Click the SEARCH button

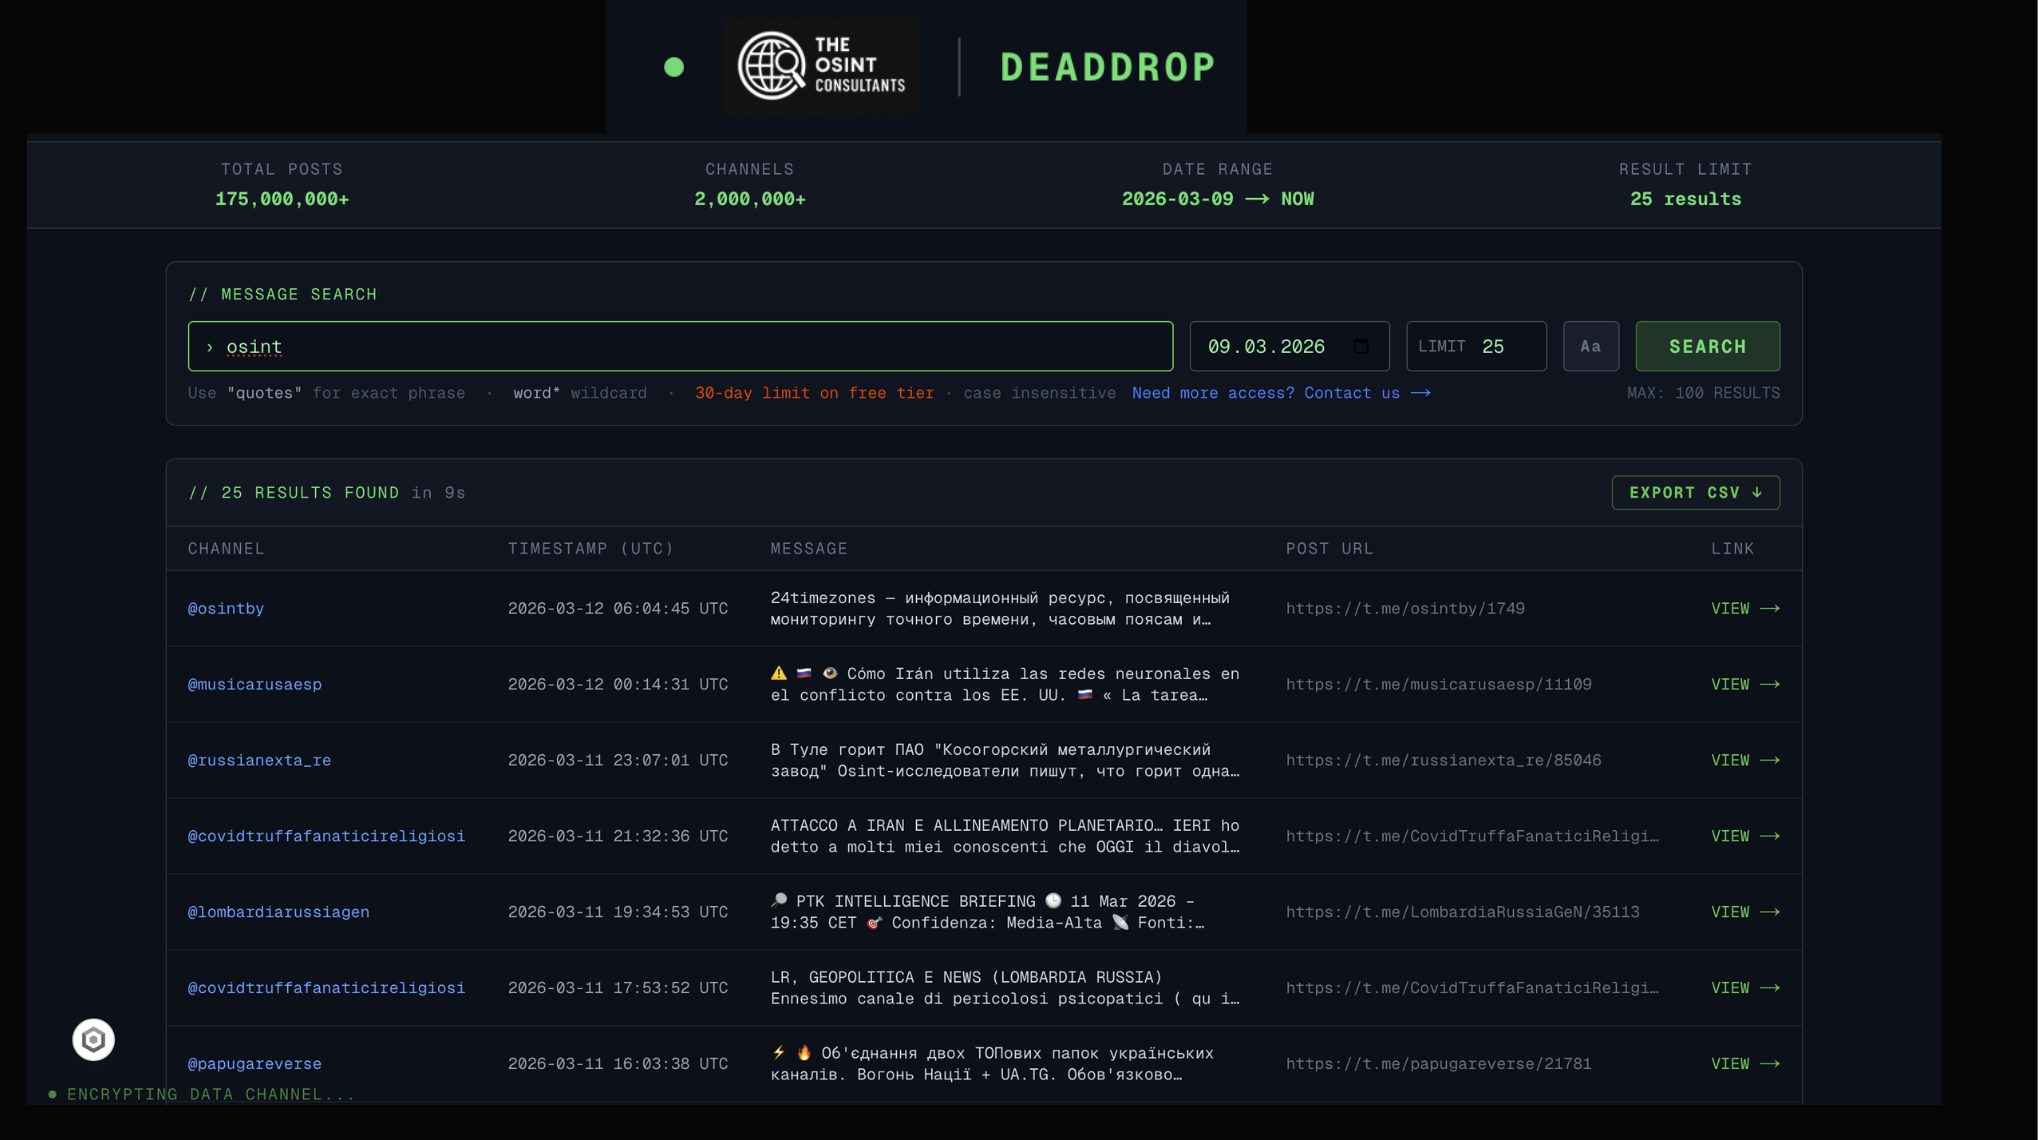click(x=1707, y=346)
